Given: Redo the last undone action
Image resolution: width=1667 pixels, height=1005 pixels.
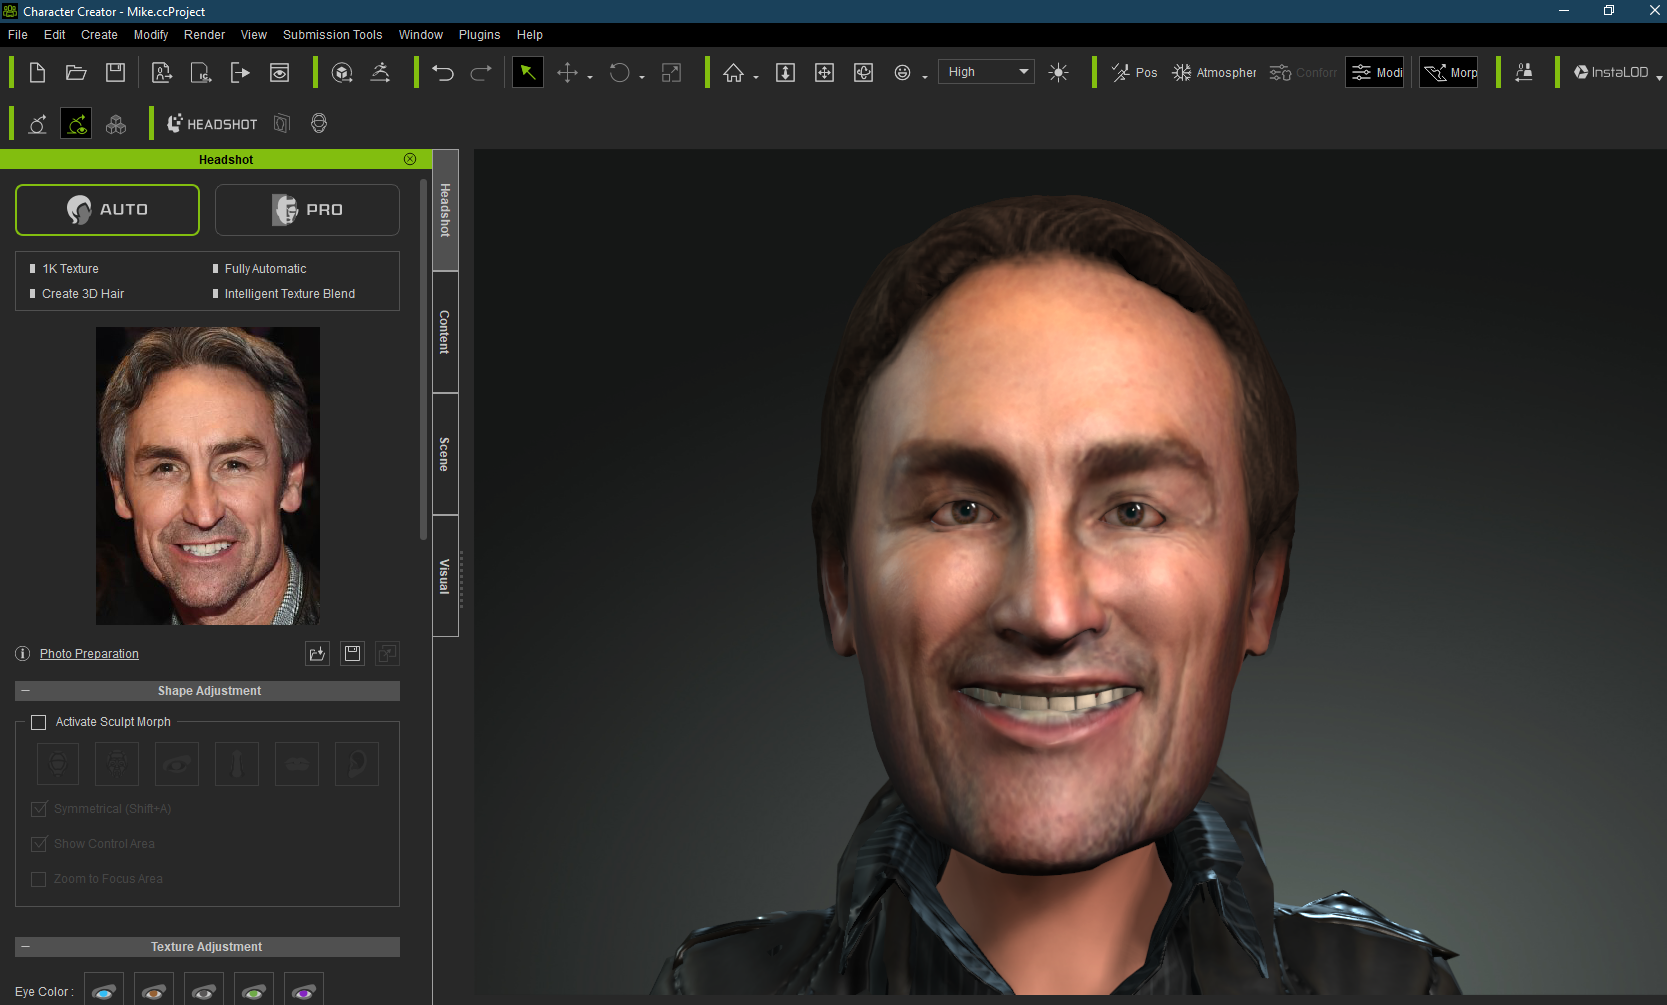Looking at the screenshot, I should [x=481, y=73].
